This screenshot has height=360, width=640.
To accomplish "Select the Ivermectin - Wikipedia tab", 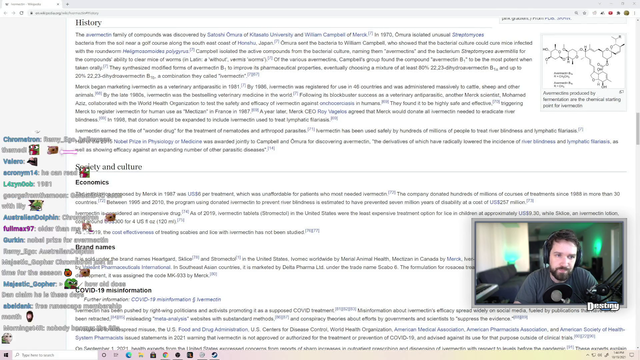I will [31, 4].
